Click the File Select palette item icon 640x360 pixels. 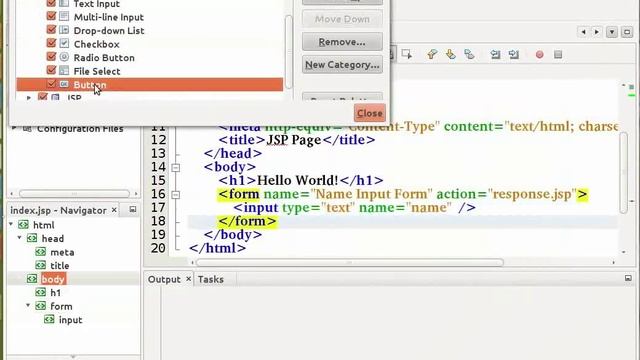pyautogui.click(x=64, y=70)
